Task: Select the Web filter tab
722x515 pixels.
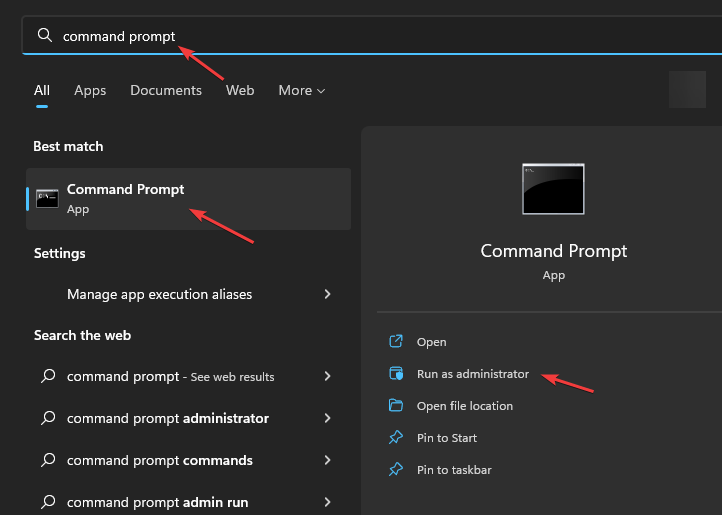Action: click(240, 90)
